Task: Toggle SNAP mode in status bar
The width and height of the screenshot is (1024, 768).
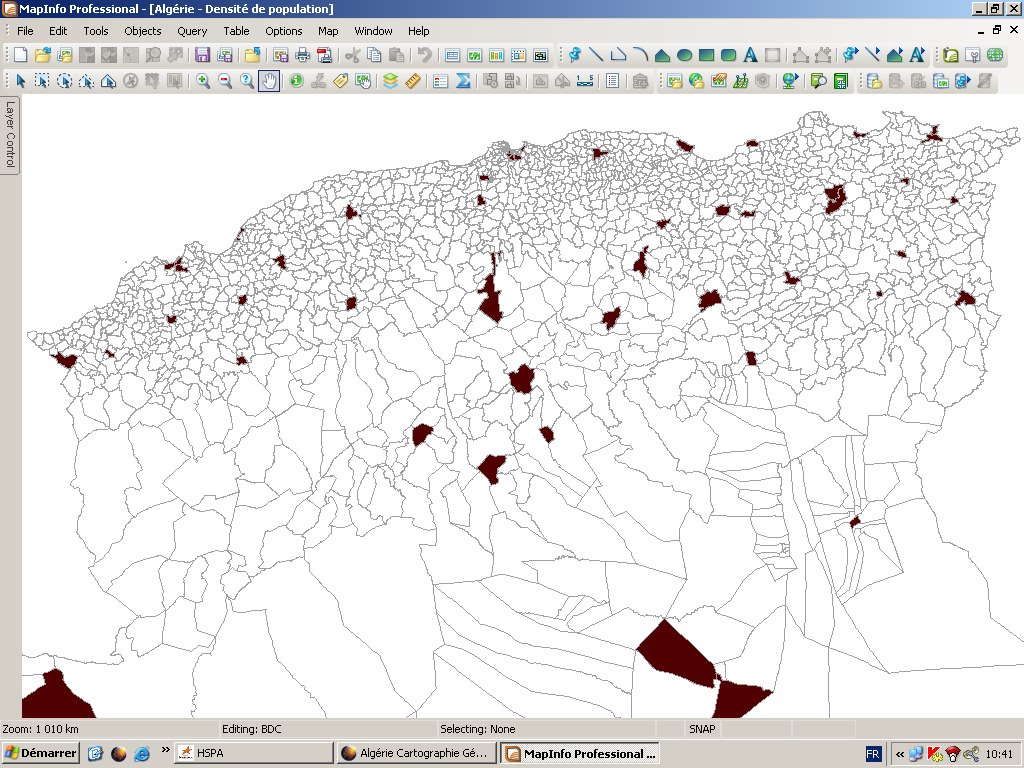Action: pos(700,729)
